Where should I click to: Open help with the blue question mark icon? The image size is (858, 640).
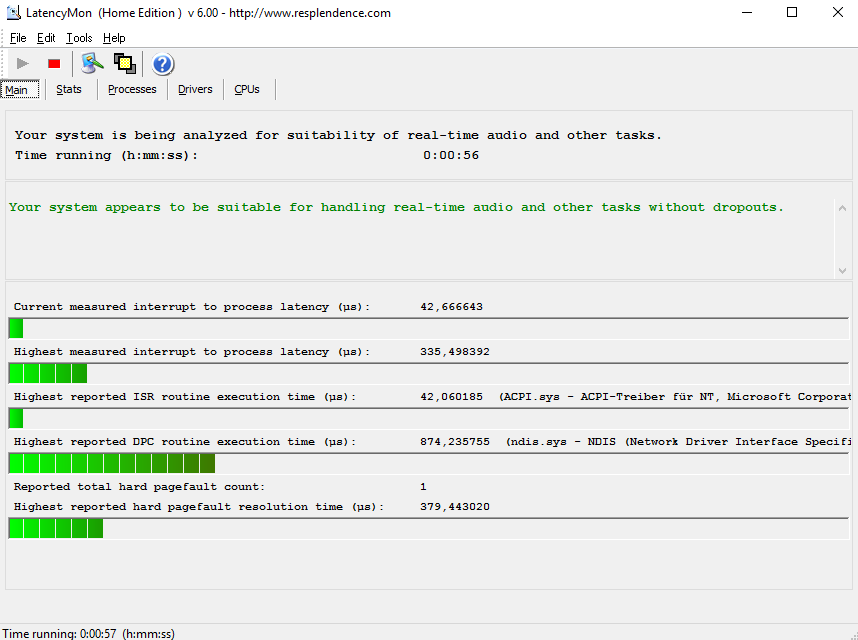pyautogui.click(x=163, y=65)
